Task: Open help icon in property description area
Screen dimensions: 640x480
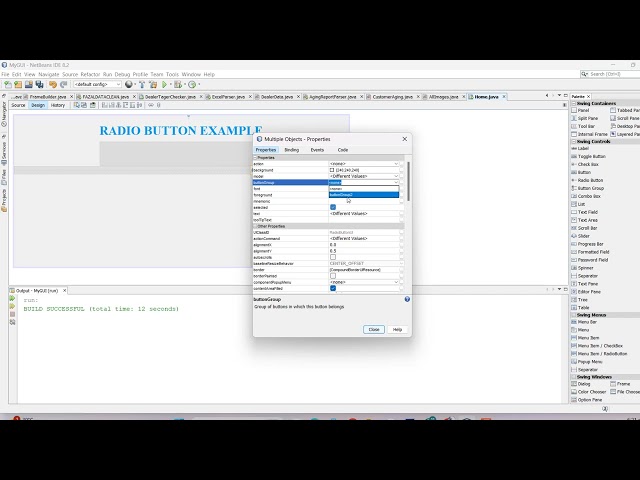Action: (407, 299)
